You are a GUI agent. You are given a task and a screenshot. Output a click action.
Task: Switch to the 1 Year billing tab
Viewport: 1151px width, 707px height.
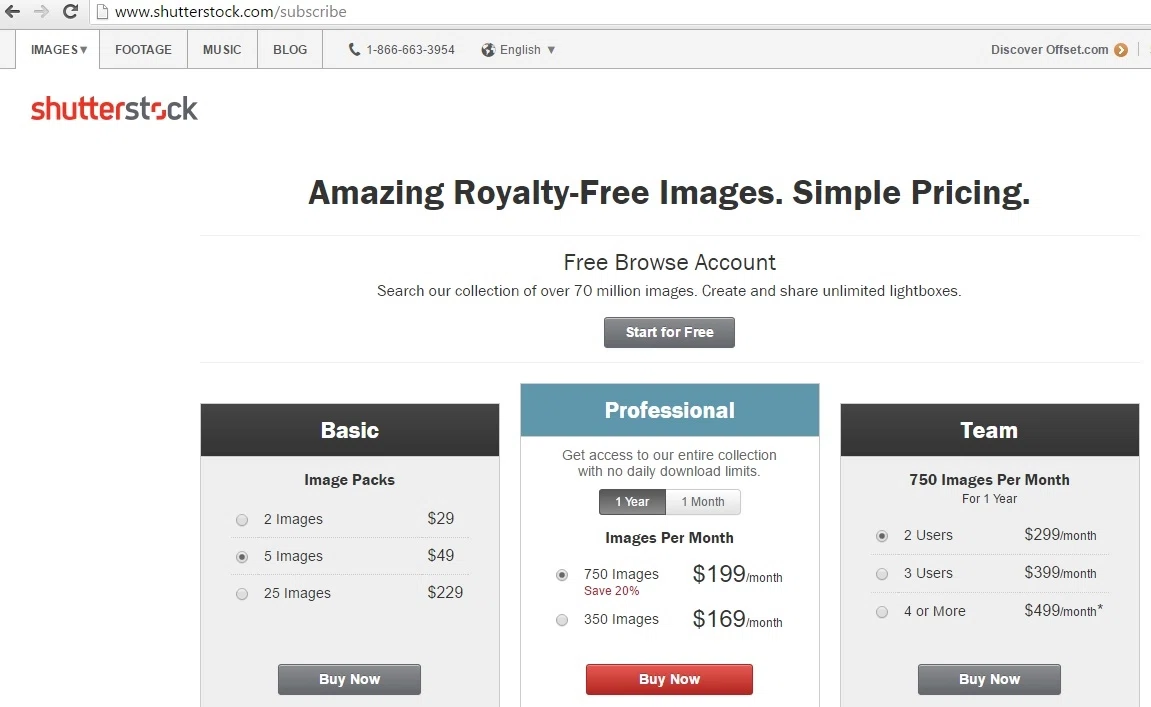click(632, 501)
